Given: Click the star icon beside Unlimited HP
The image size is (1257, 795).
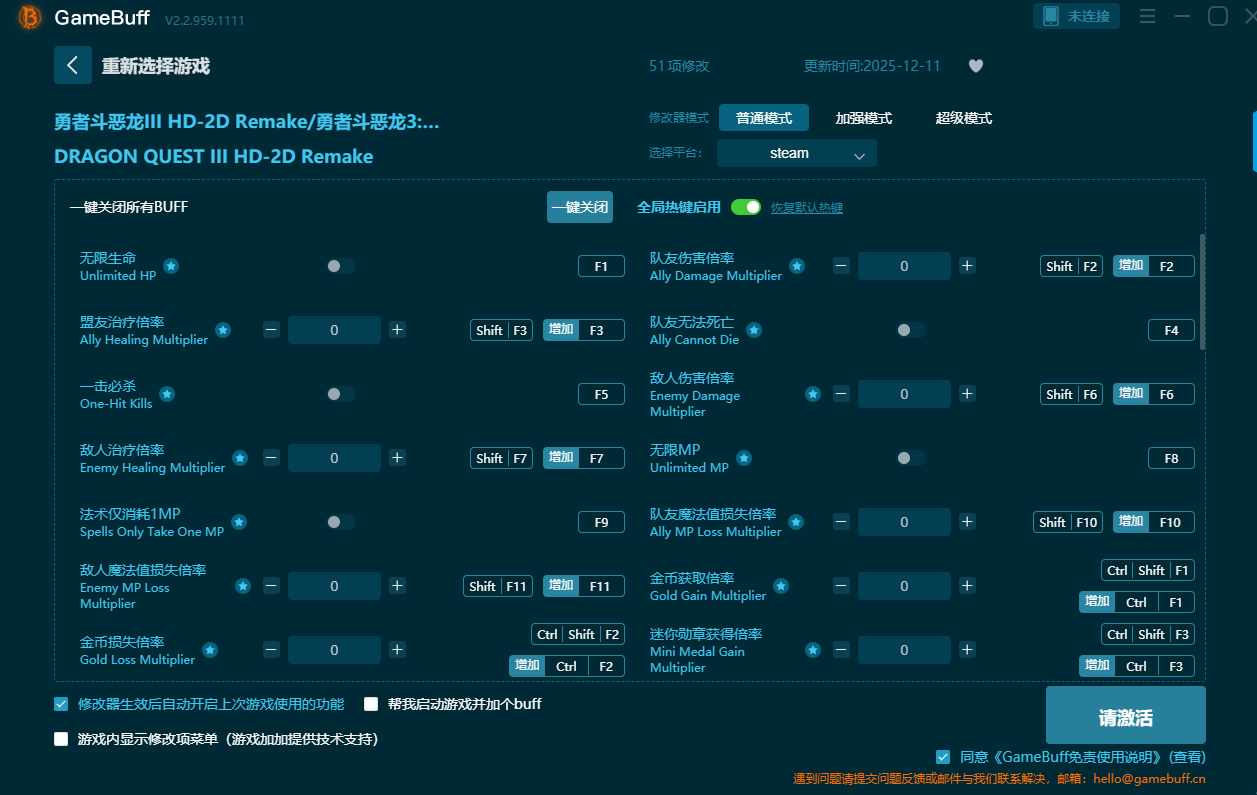Looking at the screenshot, I should coord(171,266).
